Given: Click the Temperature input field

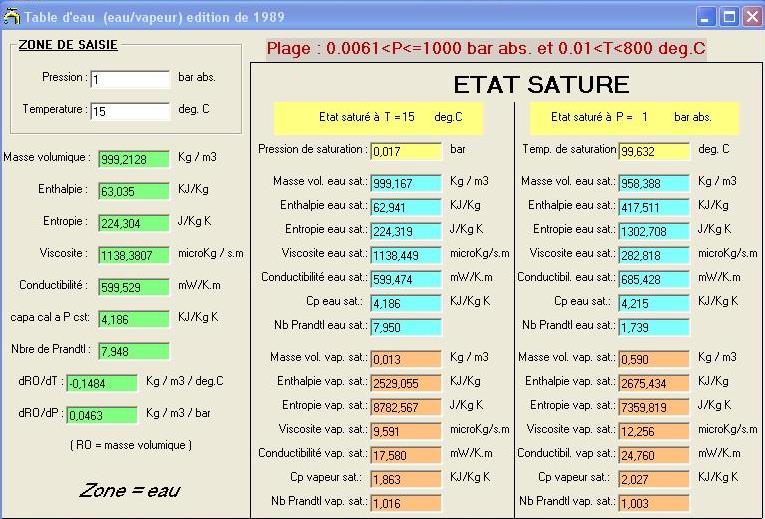Looking at the screenshot, I should [x=130, y=111].
